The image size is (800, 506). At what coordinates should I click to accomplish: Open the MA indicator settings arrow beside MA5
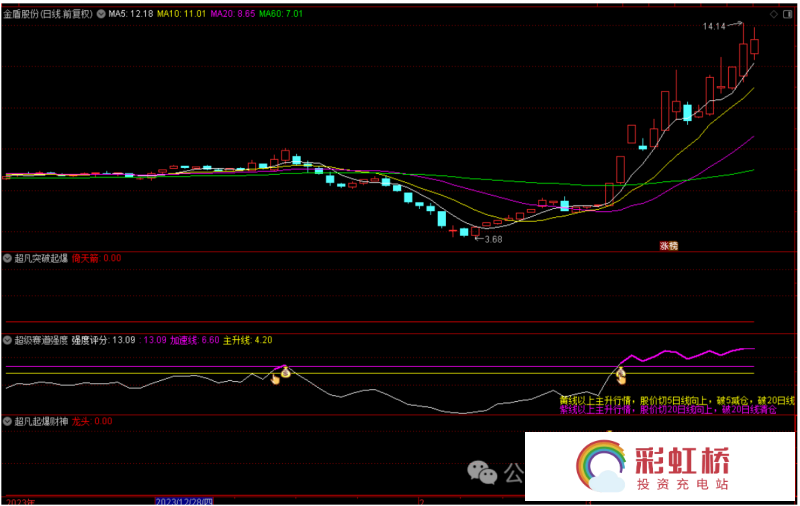click(x=100, y=14)
